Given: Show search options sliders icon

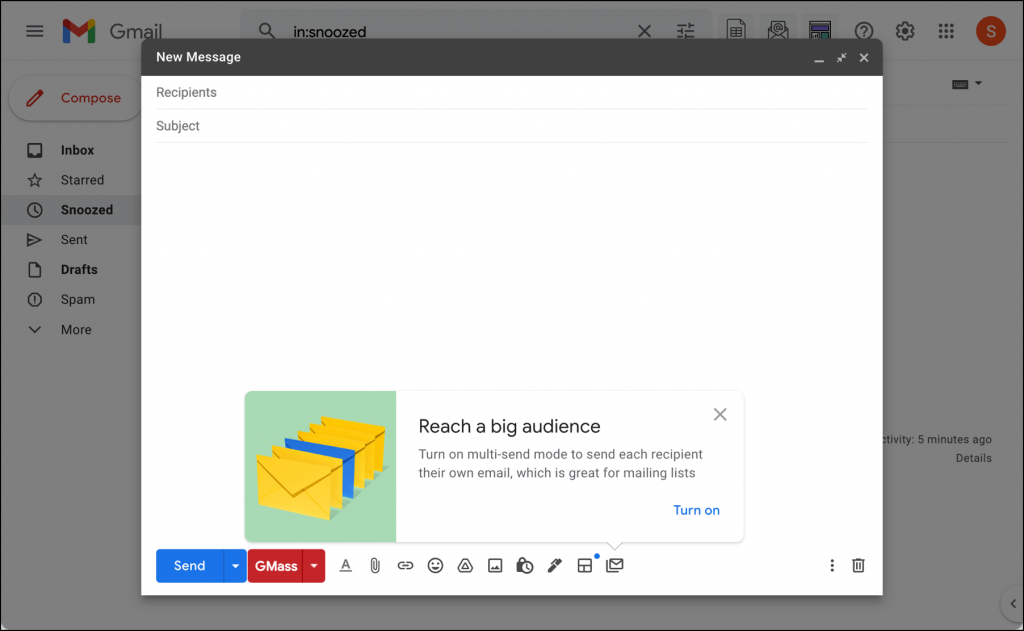Looking at the screenshot, I should [x=685, y=31].
